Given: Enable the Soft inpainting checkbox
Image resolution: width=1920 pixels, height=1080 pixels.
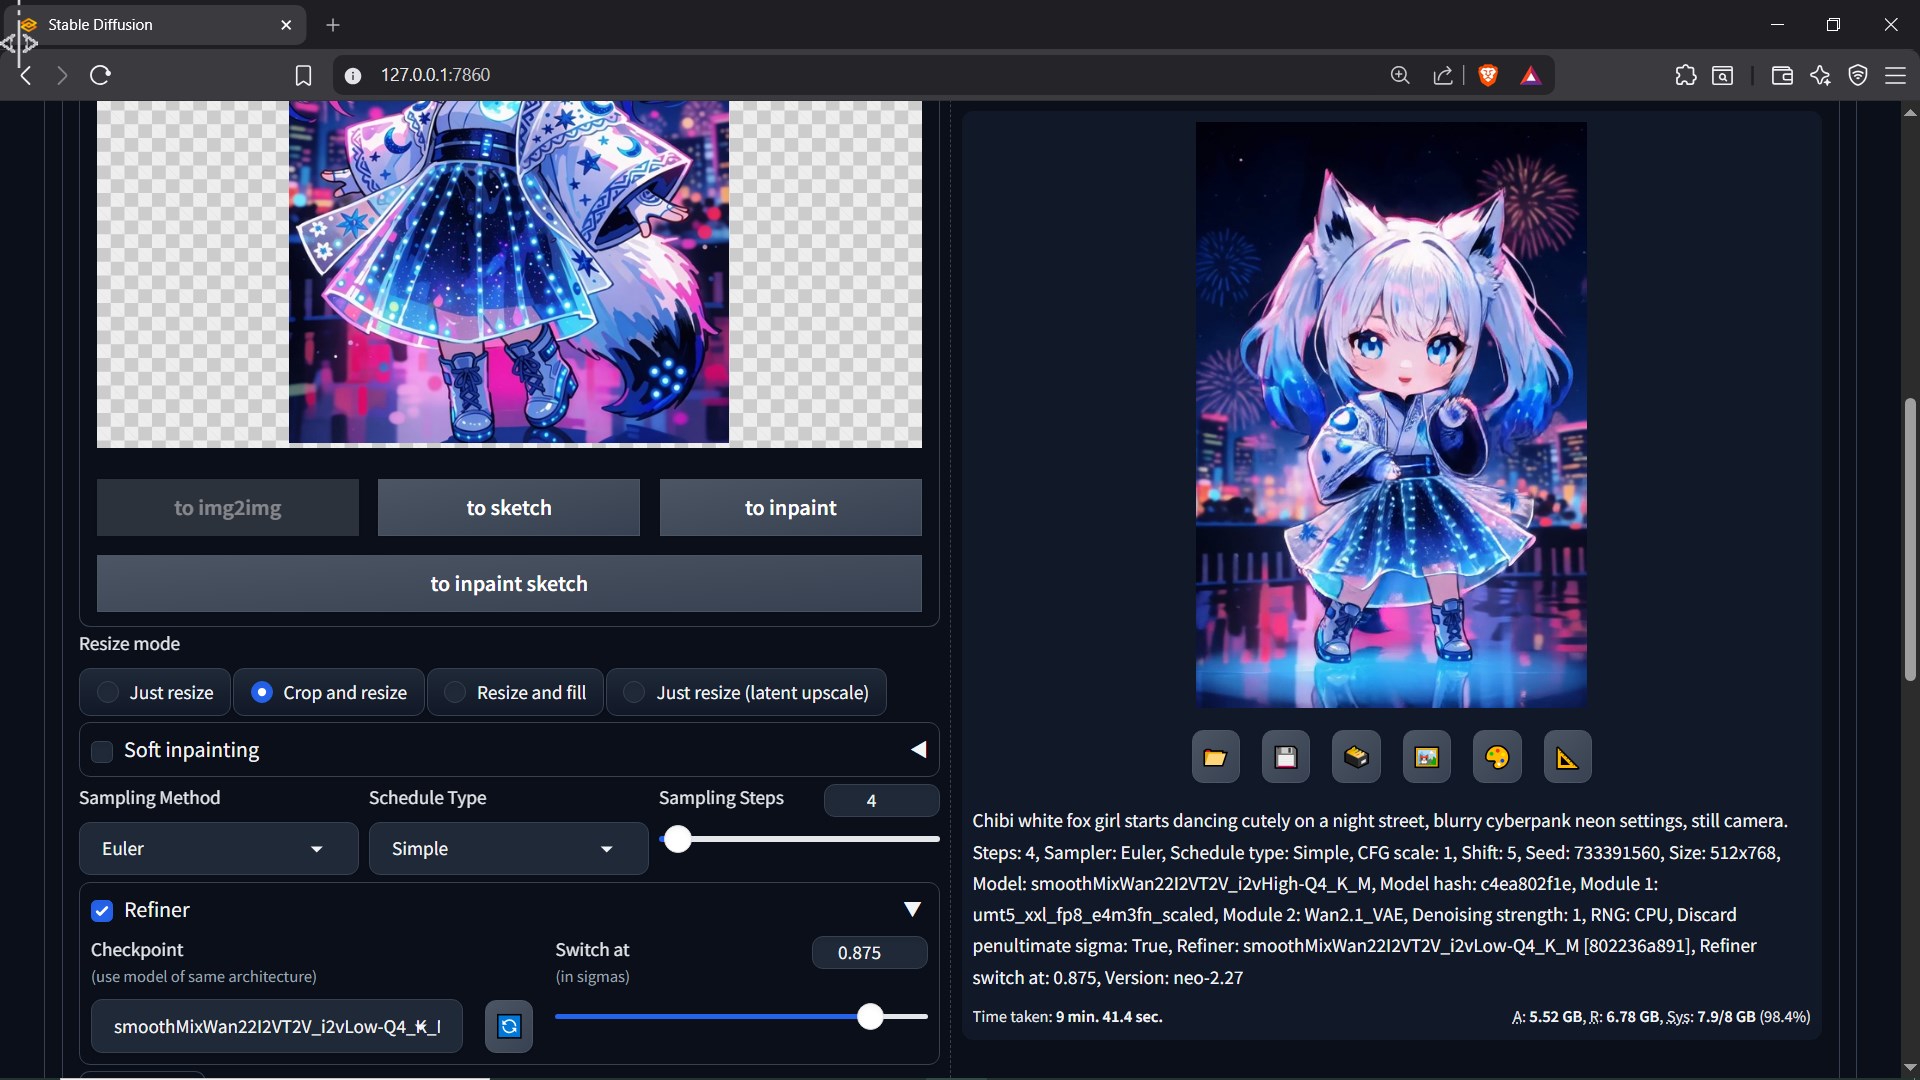Looking at the screenshot, I should coord(102,751).
